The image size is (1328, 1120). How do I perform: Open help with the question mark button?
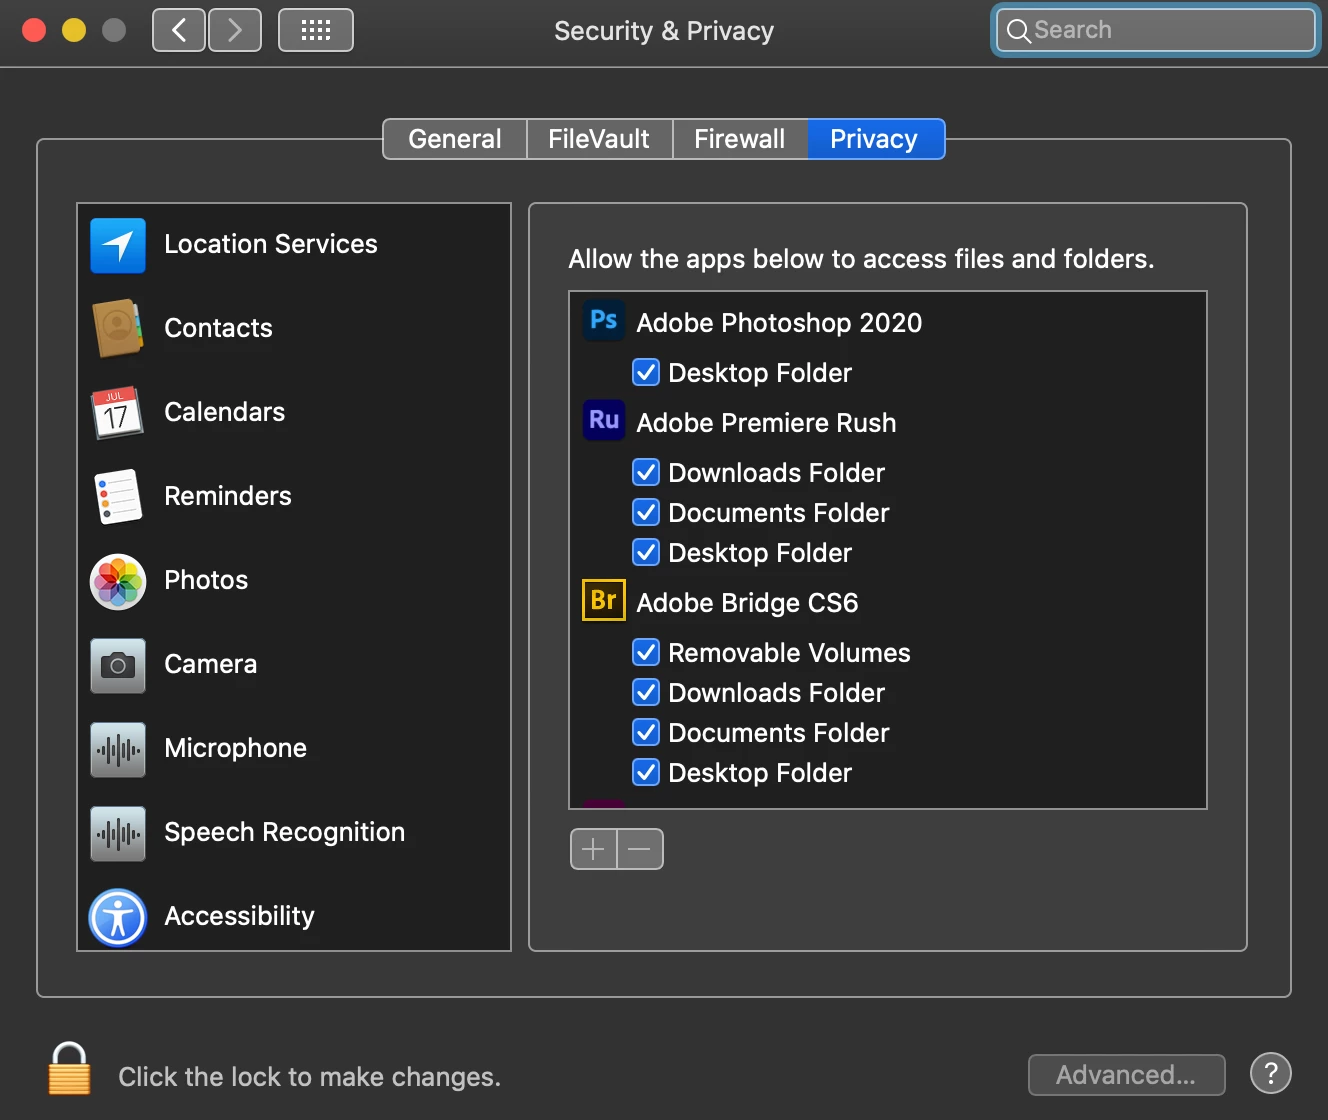coord(1271,1074)
